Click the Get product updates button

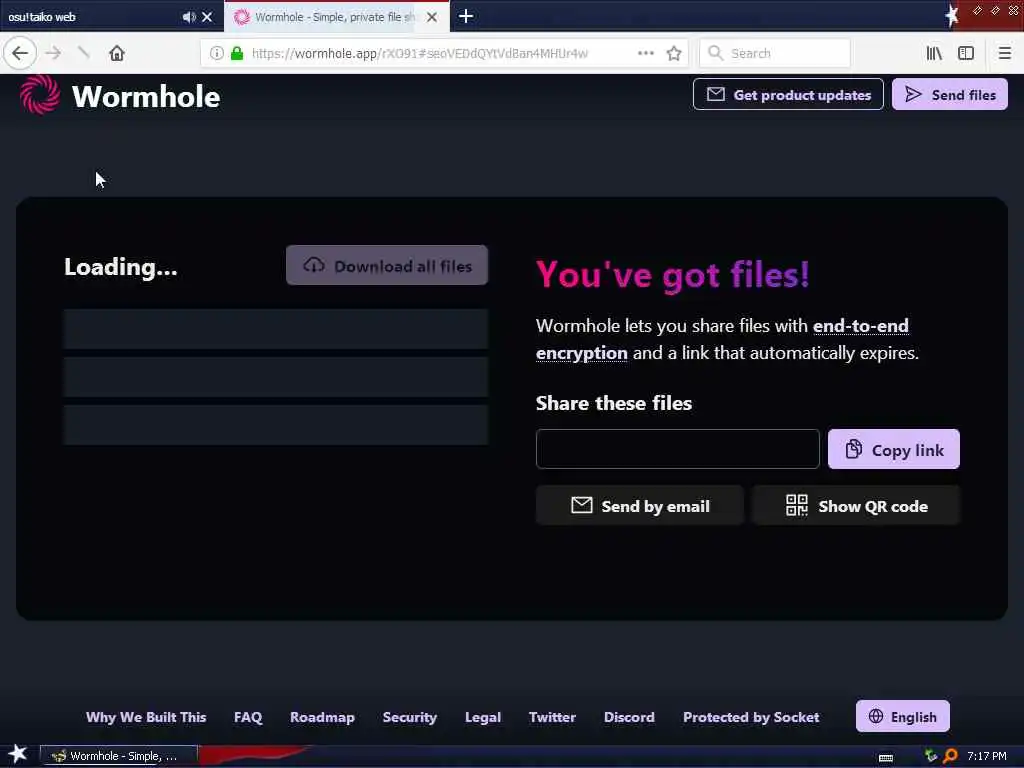click(x=788, y=95)
